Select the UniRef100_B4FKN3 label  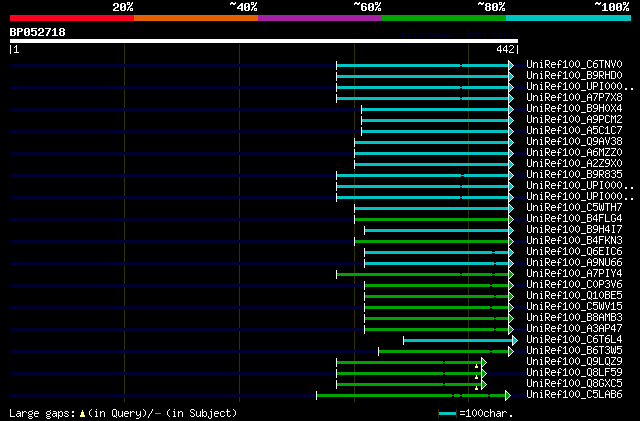[574, 241]
